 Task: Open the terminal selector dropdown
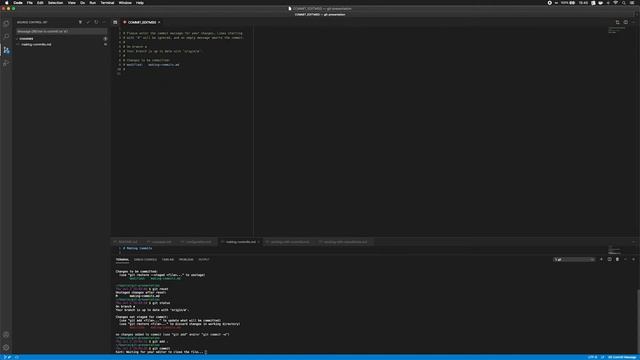(574, 260)
